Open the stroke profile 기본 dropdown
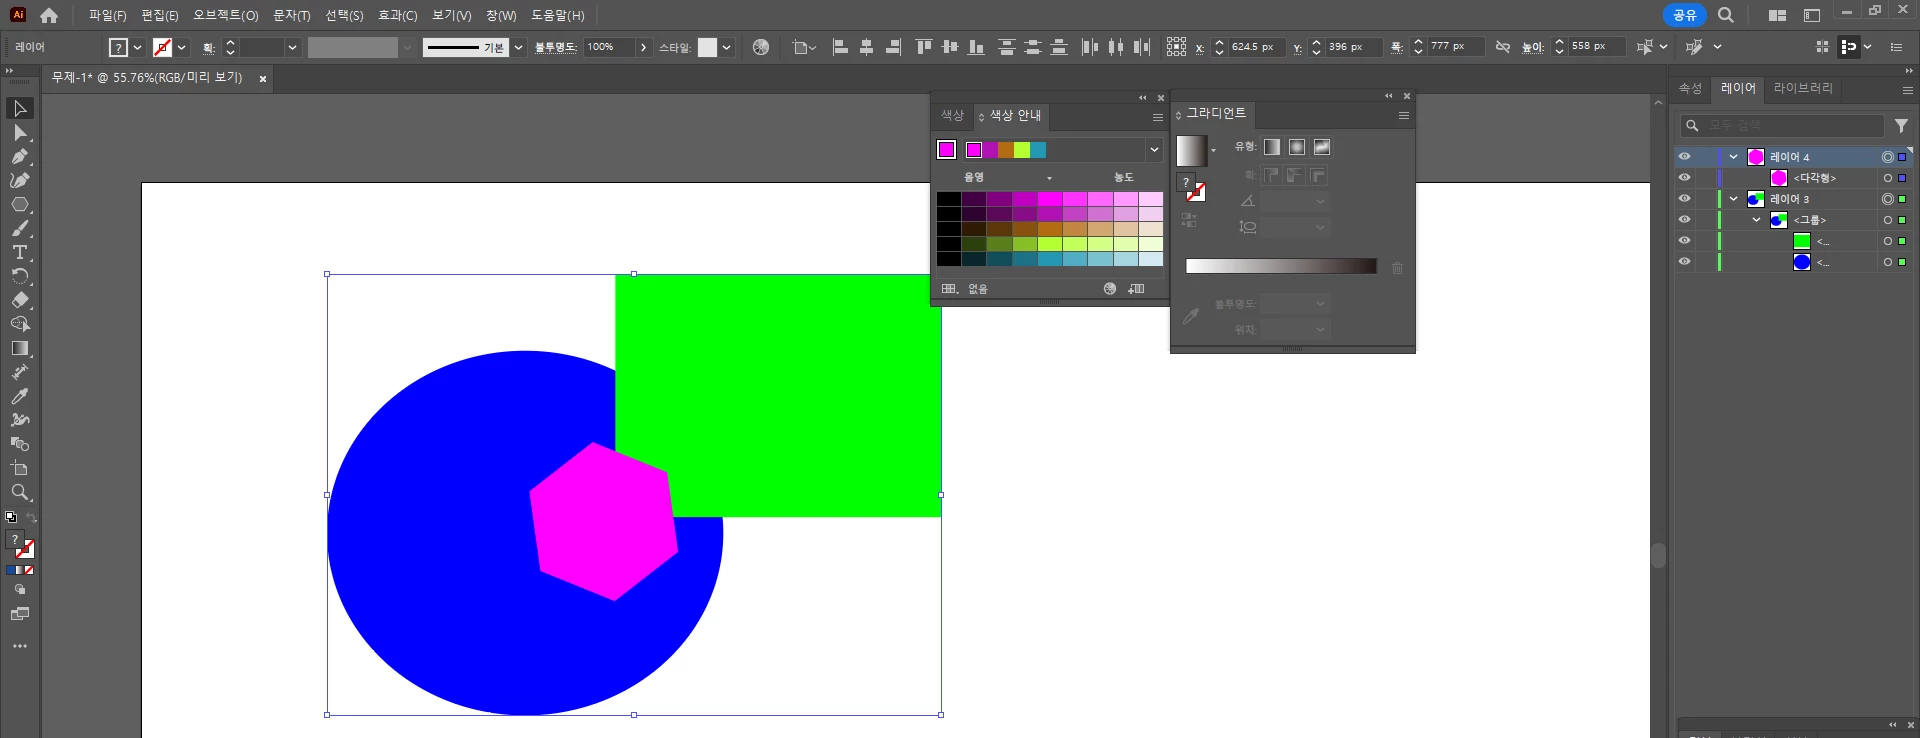The image size is (1920, 738). [518, 47]
